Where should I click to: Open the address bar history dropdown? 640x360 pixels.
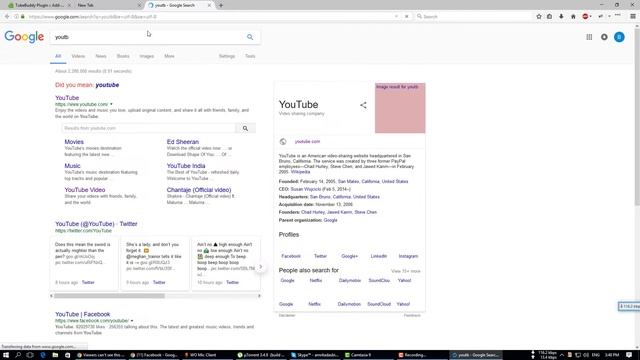click(x=396, y=16)
